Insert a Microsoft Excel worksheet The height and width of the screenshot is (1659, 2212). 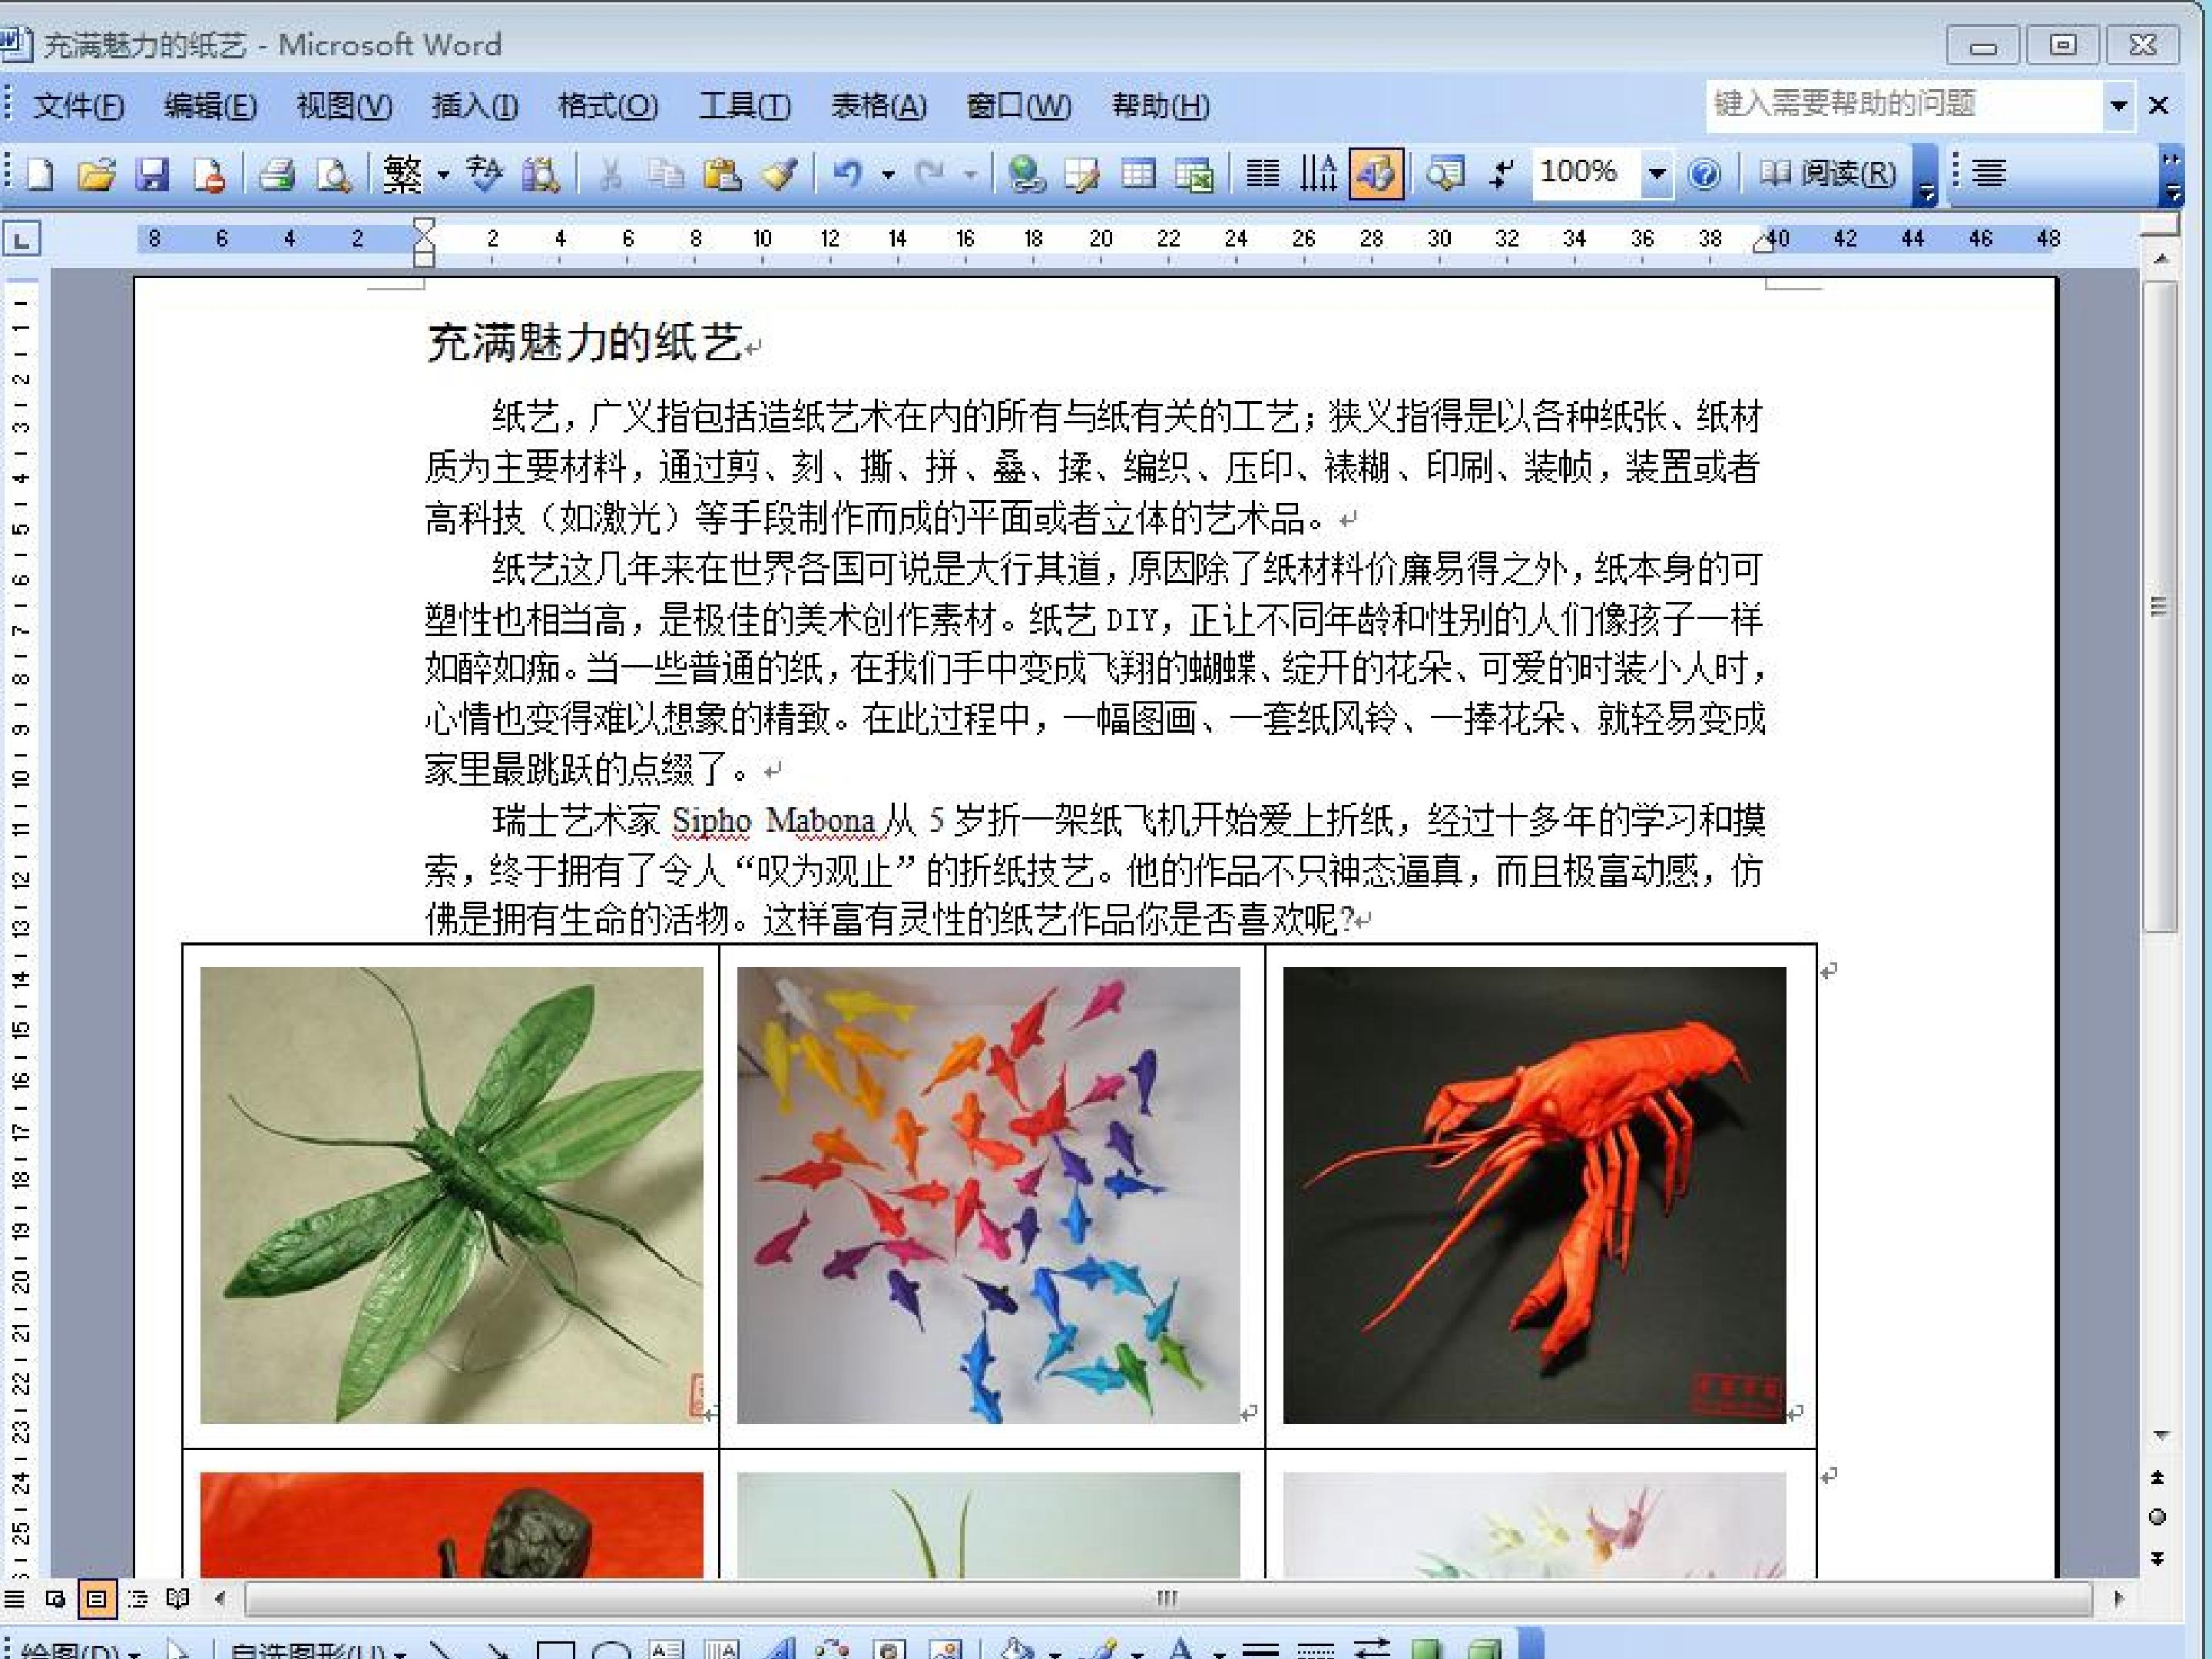coord(1194,175)
